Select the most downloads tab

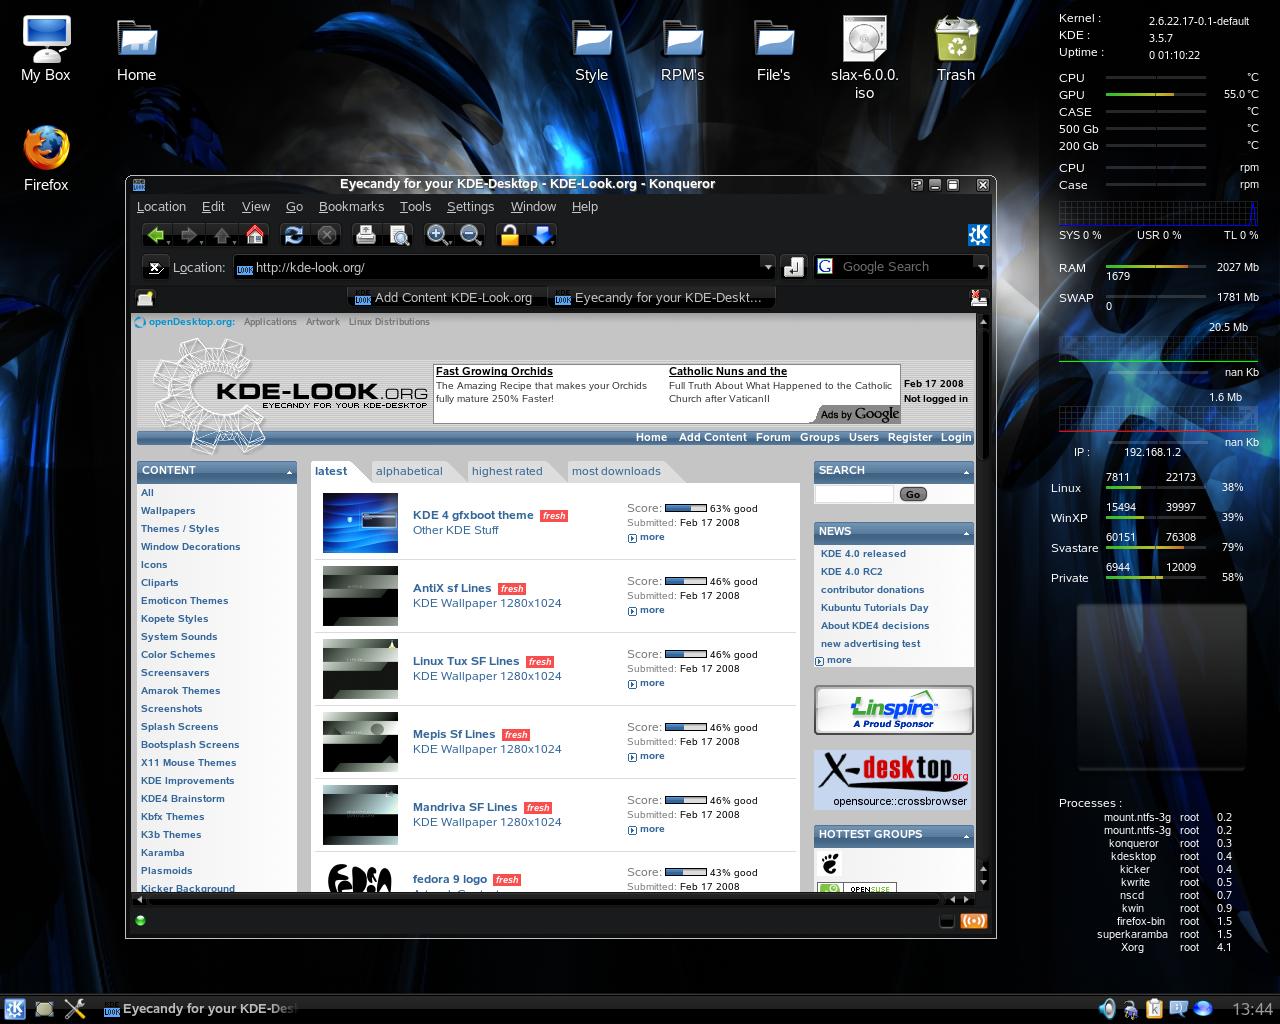616,471
